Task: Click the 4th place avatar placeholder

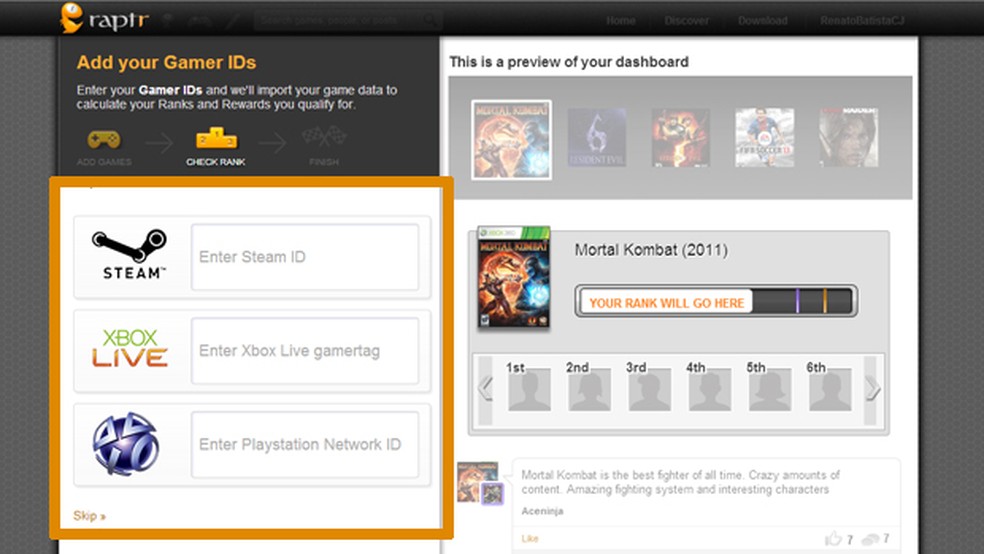Action: (710, 389)
